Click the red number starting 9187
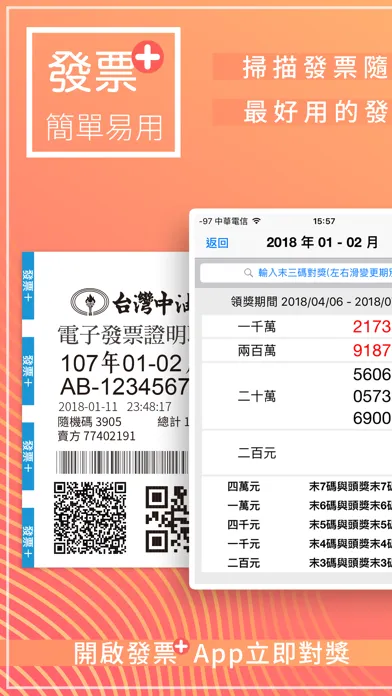The width and height of the screenshot is (392, 696). click(372, 351)
